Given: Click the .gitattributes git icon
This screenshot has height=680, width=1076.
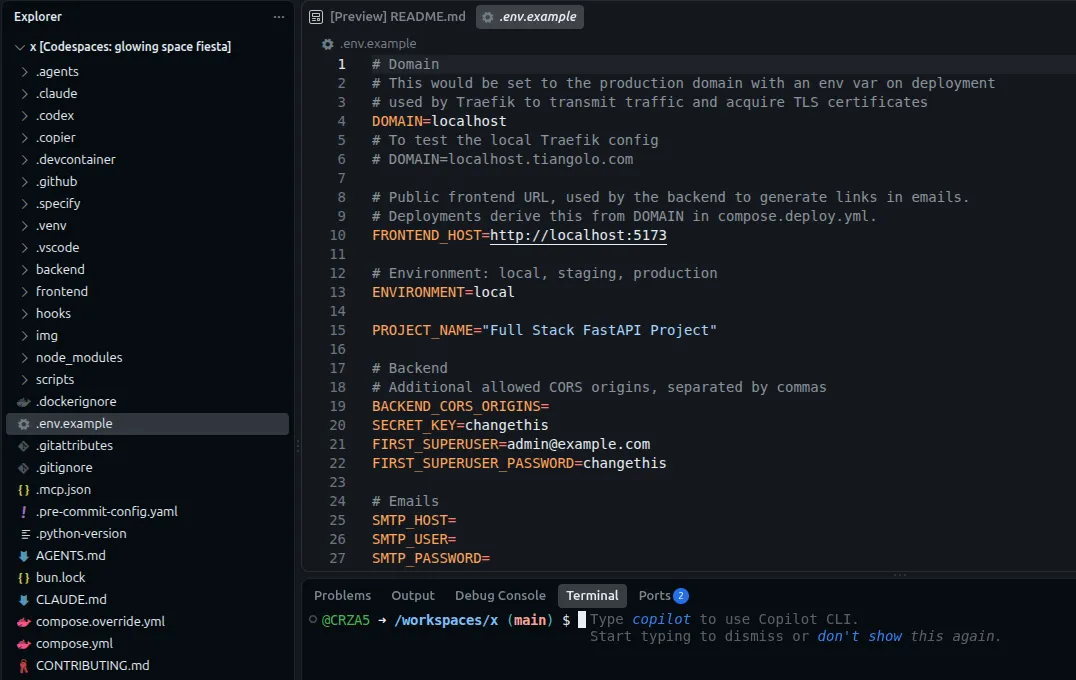Looking at the screenshot, I should (x=24, y=445).
